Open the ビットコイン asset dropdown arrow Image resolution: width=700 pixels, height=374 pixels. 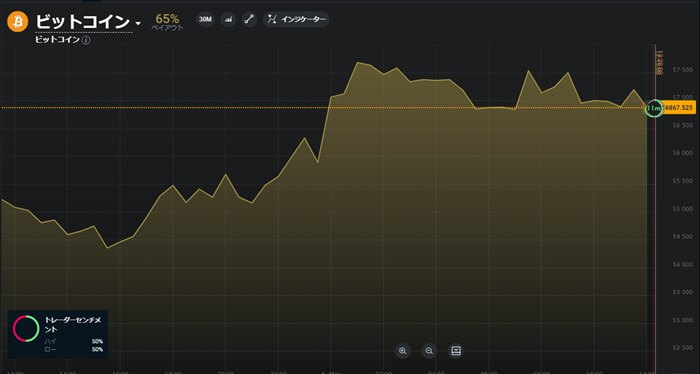click(x=138, y=23)
